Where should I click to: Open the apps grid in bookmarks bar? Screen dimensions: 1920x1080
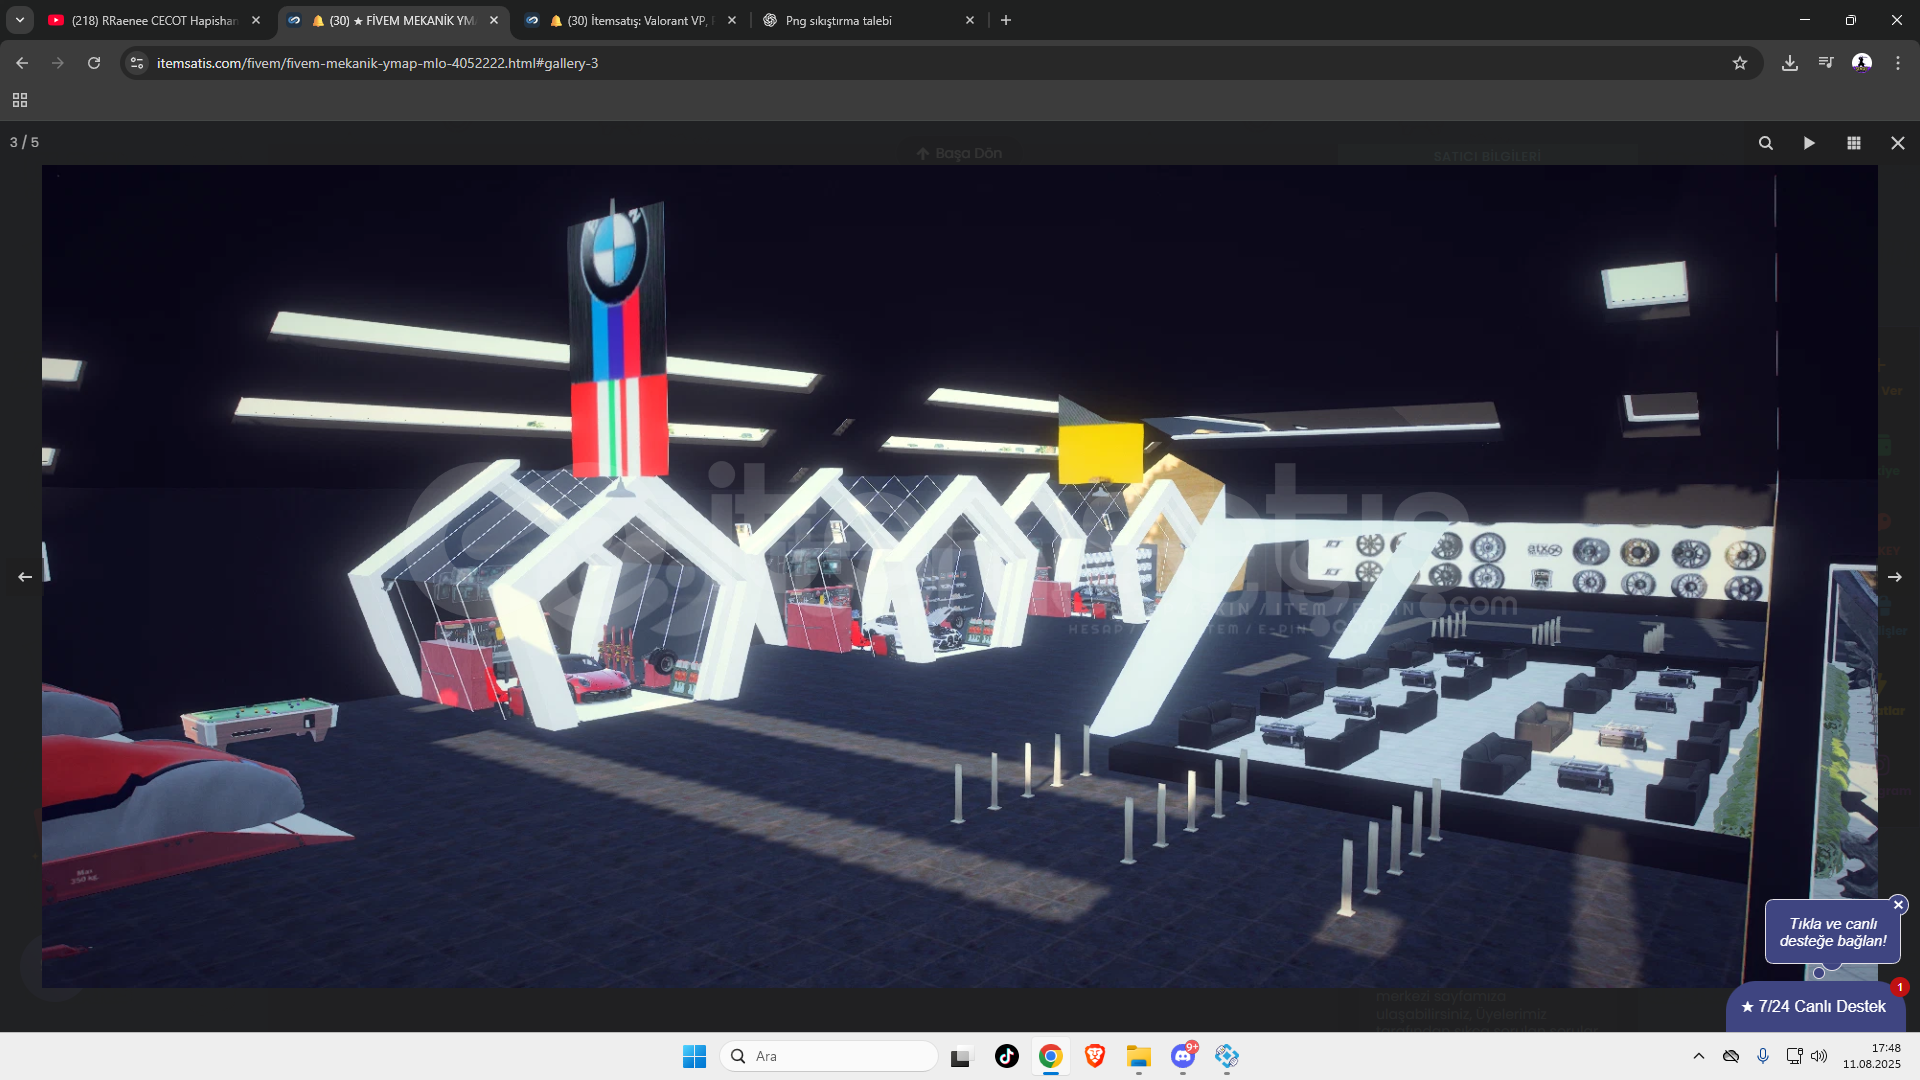(x=20, y=100)
